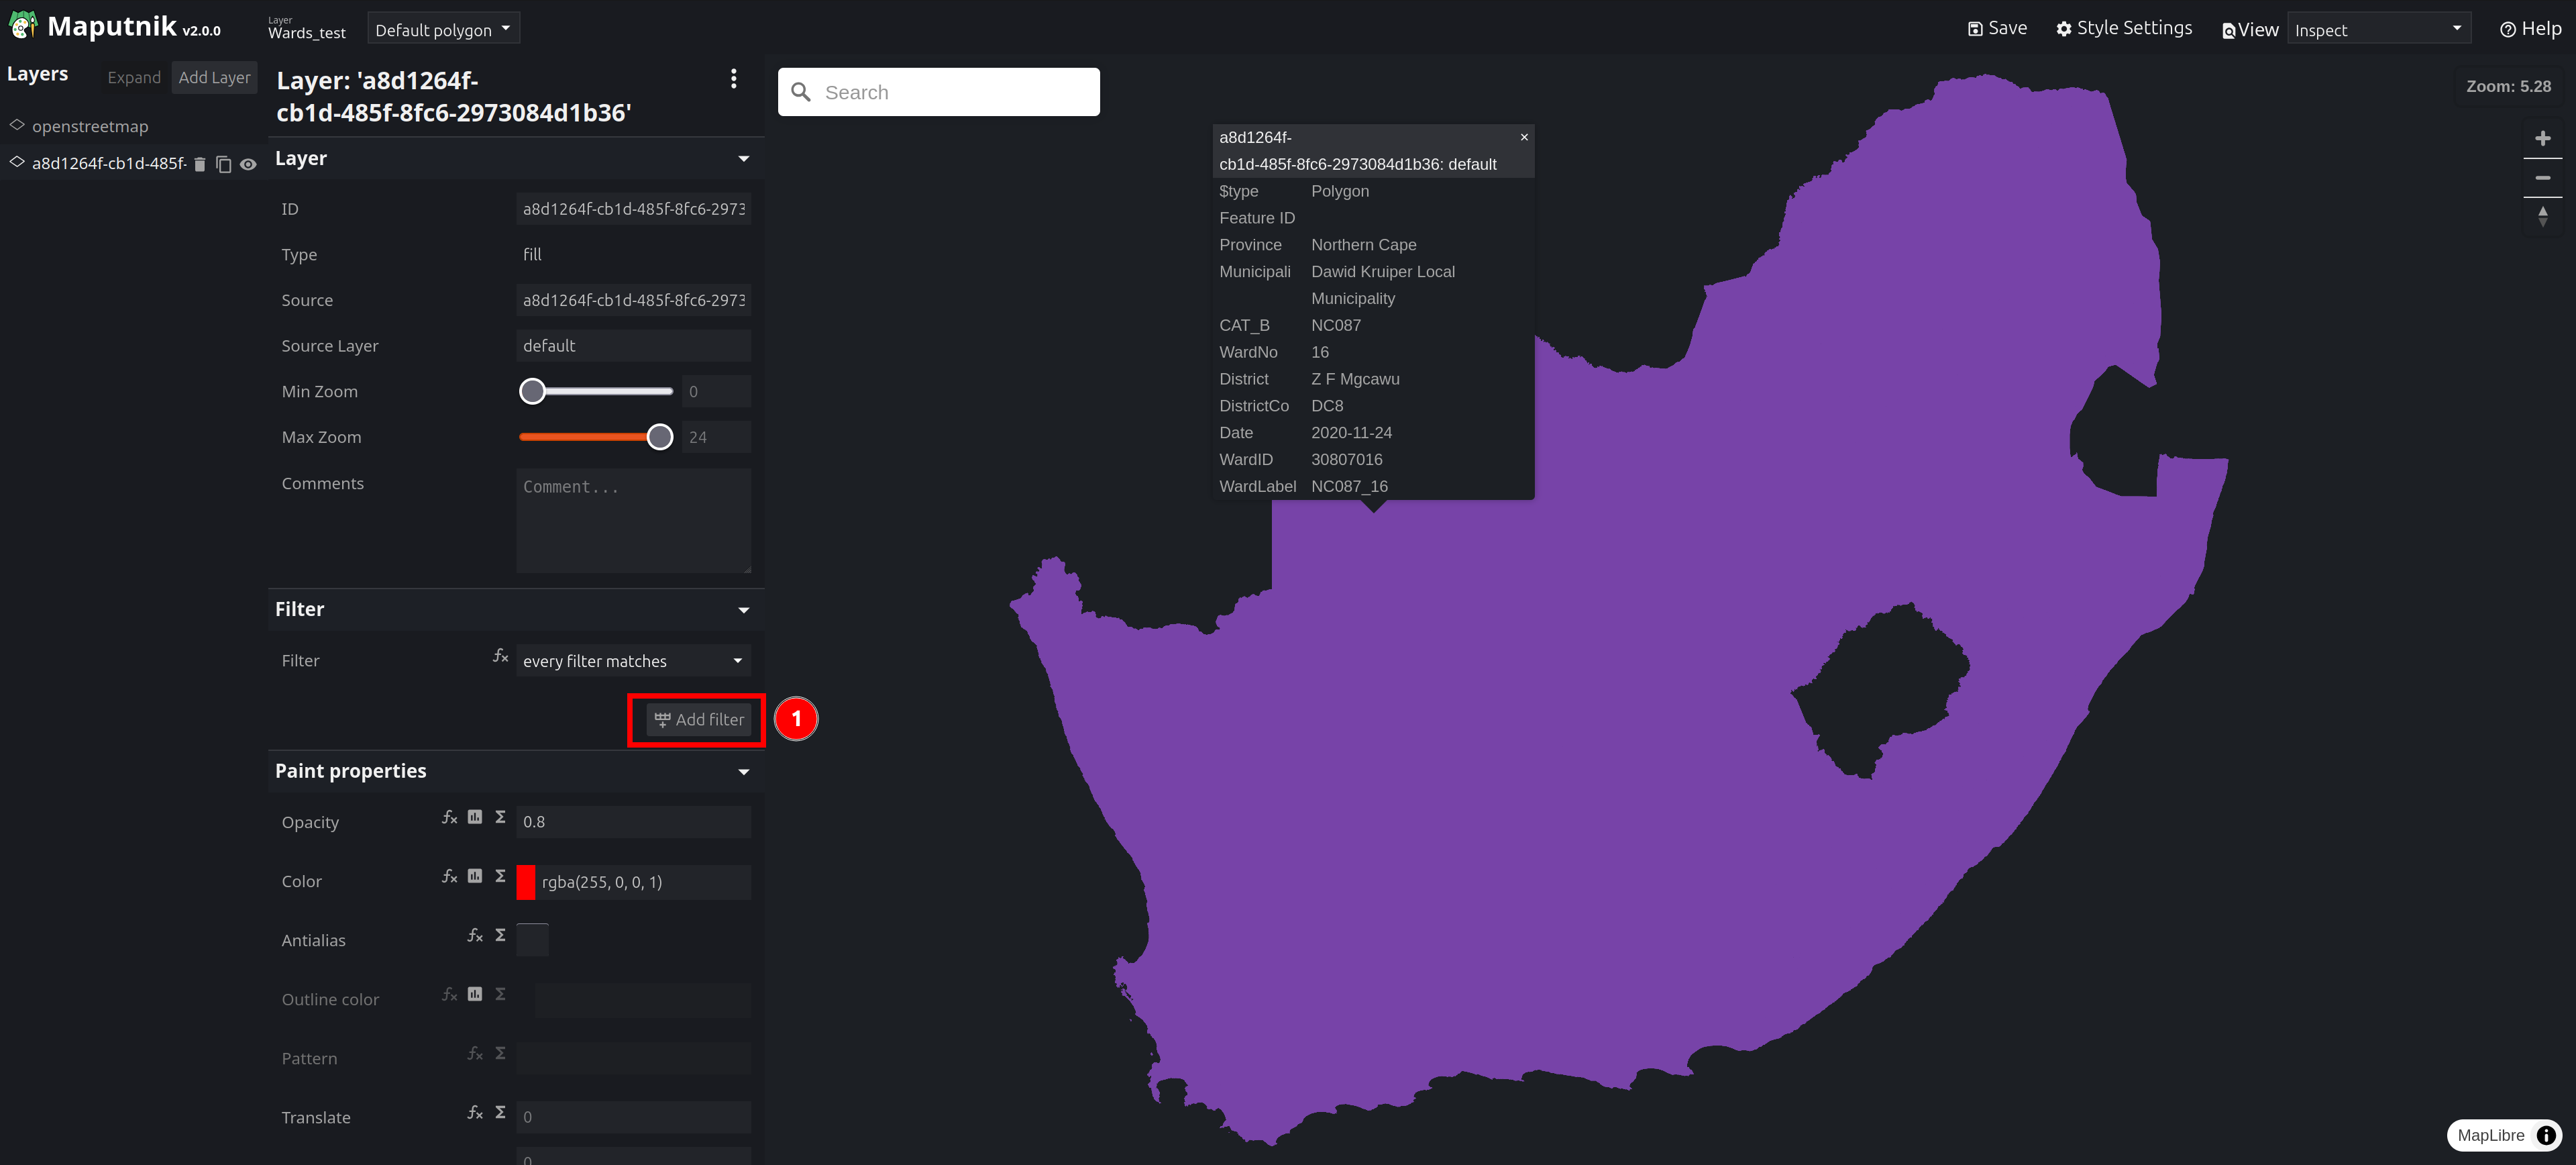
Task: Click the rgba(255,0,0,1) color swatch
Action: pyautogui.click(x=527, y=882)
